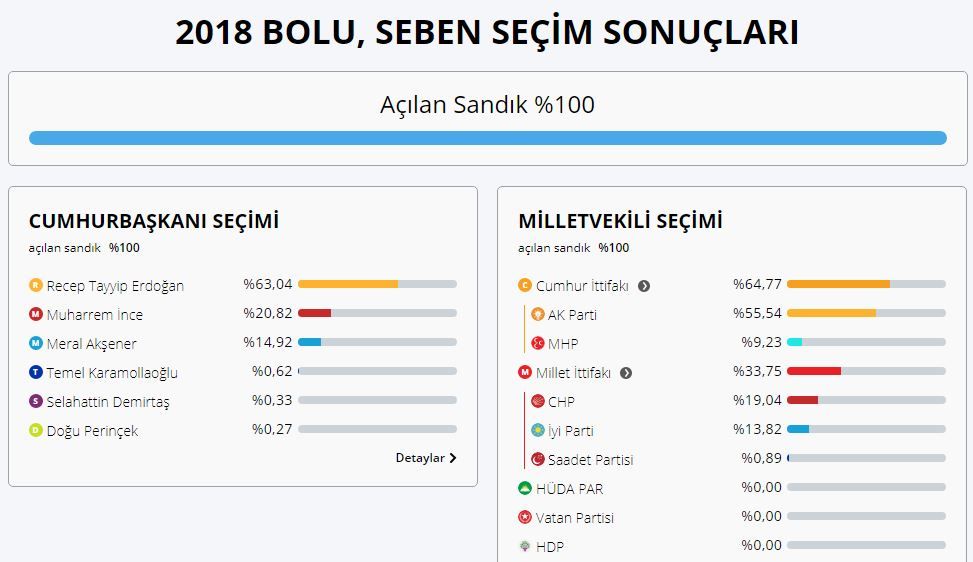This screenshot has height=562, width=973.
Task: Click the AK Parti logo icon
Action: point(537,314)
